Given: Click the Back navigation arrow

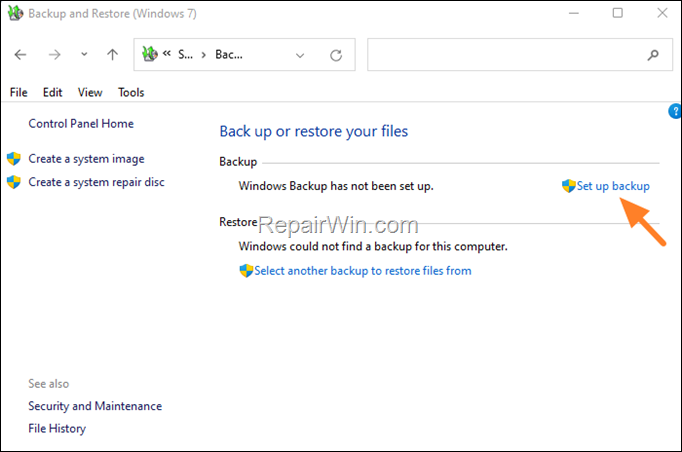Looking at the screenshot, I should tap(20, 55).
